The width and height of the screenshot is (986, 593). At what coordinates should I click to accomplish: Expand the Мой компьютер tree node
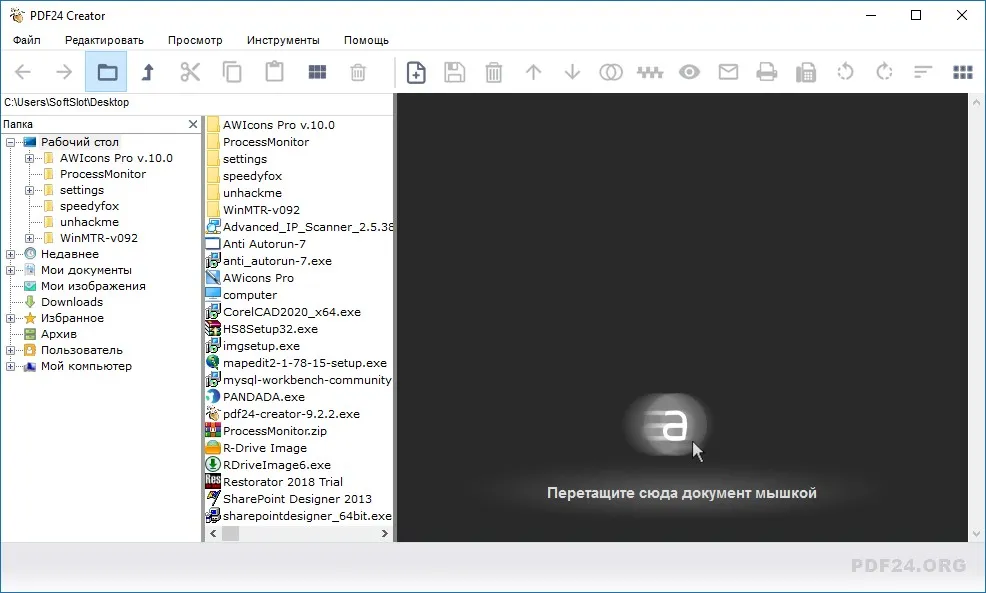point(10,367)
